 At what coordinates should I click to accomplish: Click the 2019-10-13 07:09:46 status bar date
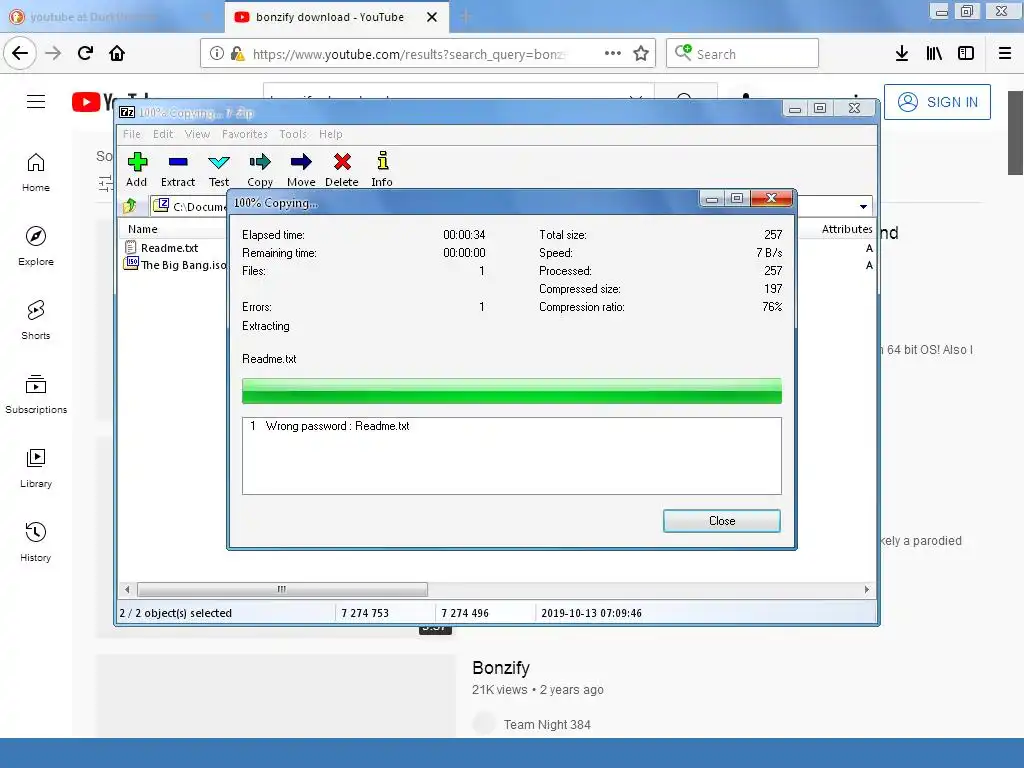(x=591, y=613)
